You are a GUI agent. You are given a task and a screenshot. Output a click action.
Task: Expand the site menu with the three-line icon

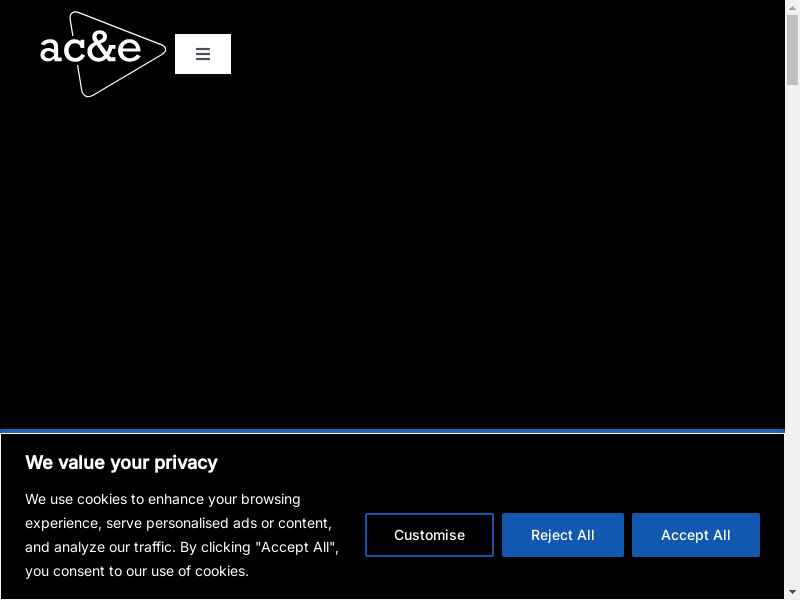coord(203,54)
